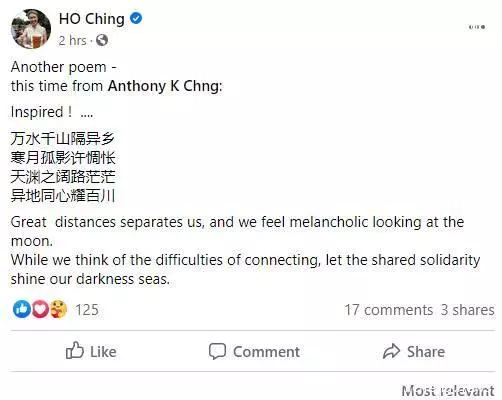Open the HO Ching profile name link
The image size is (502, 400).
pos(92,19)
